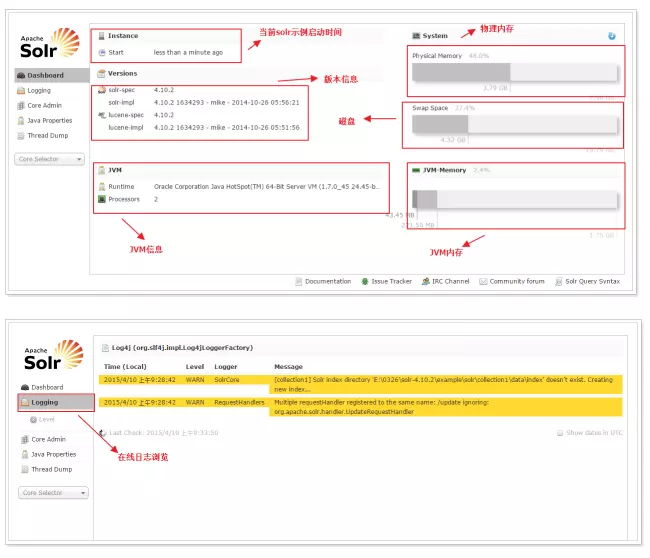Viewport: 650px width, 558px height.
Task: Click the Processors chip icon
Action: pos(102,199)
